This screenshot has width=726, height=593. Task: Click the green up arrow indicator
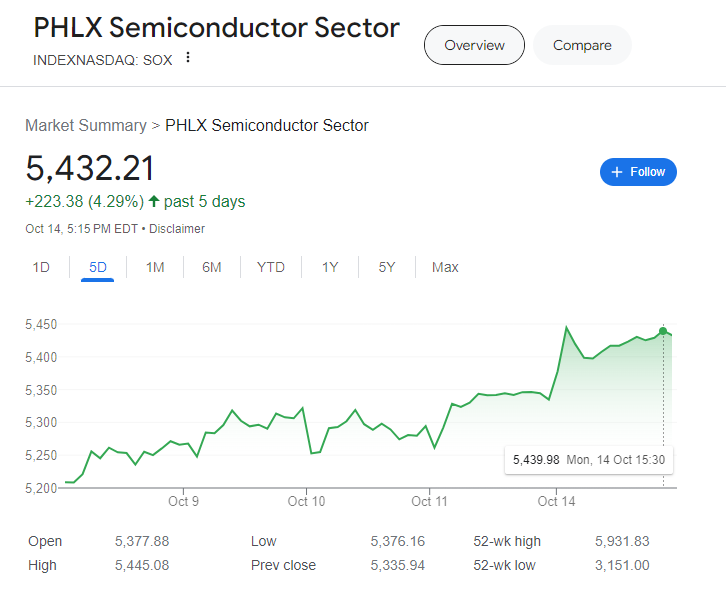154,202
